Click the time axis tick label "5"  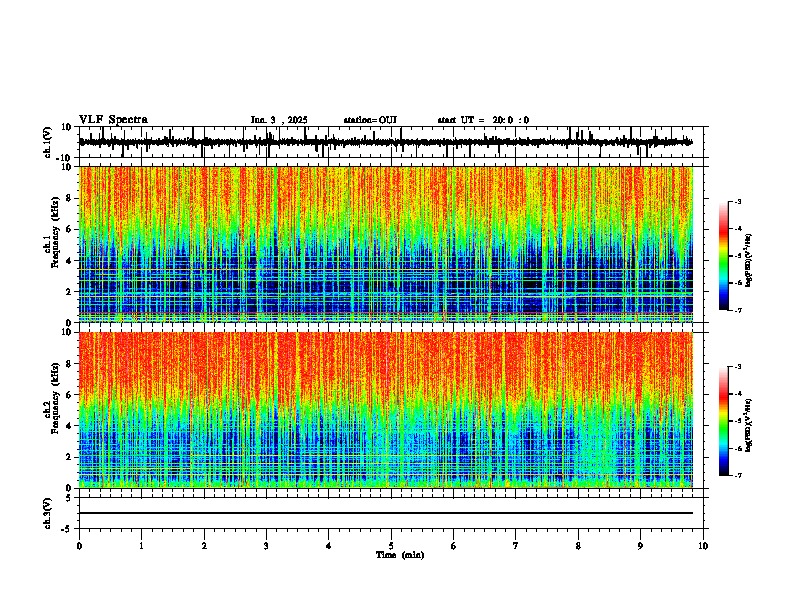coord(391,546)
